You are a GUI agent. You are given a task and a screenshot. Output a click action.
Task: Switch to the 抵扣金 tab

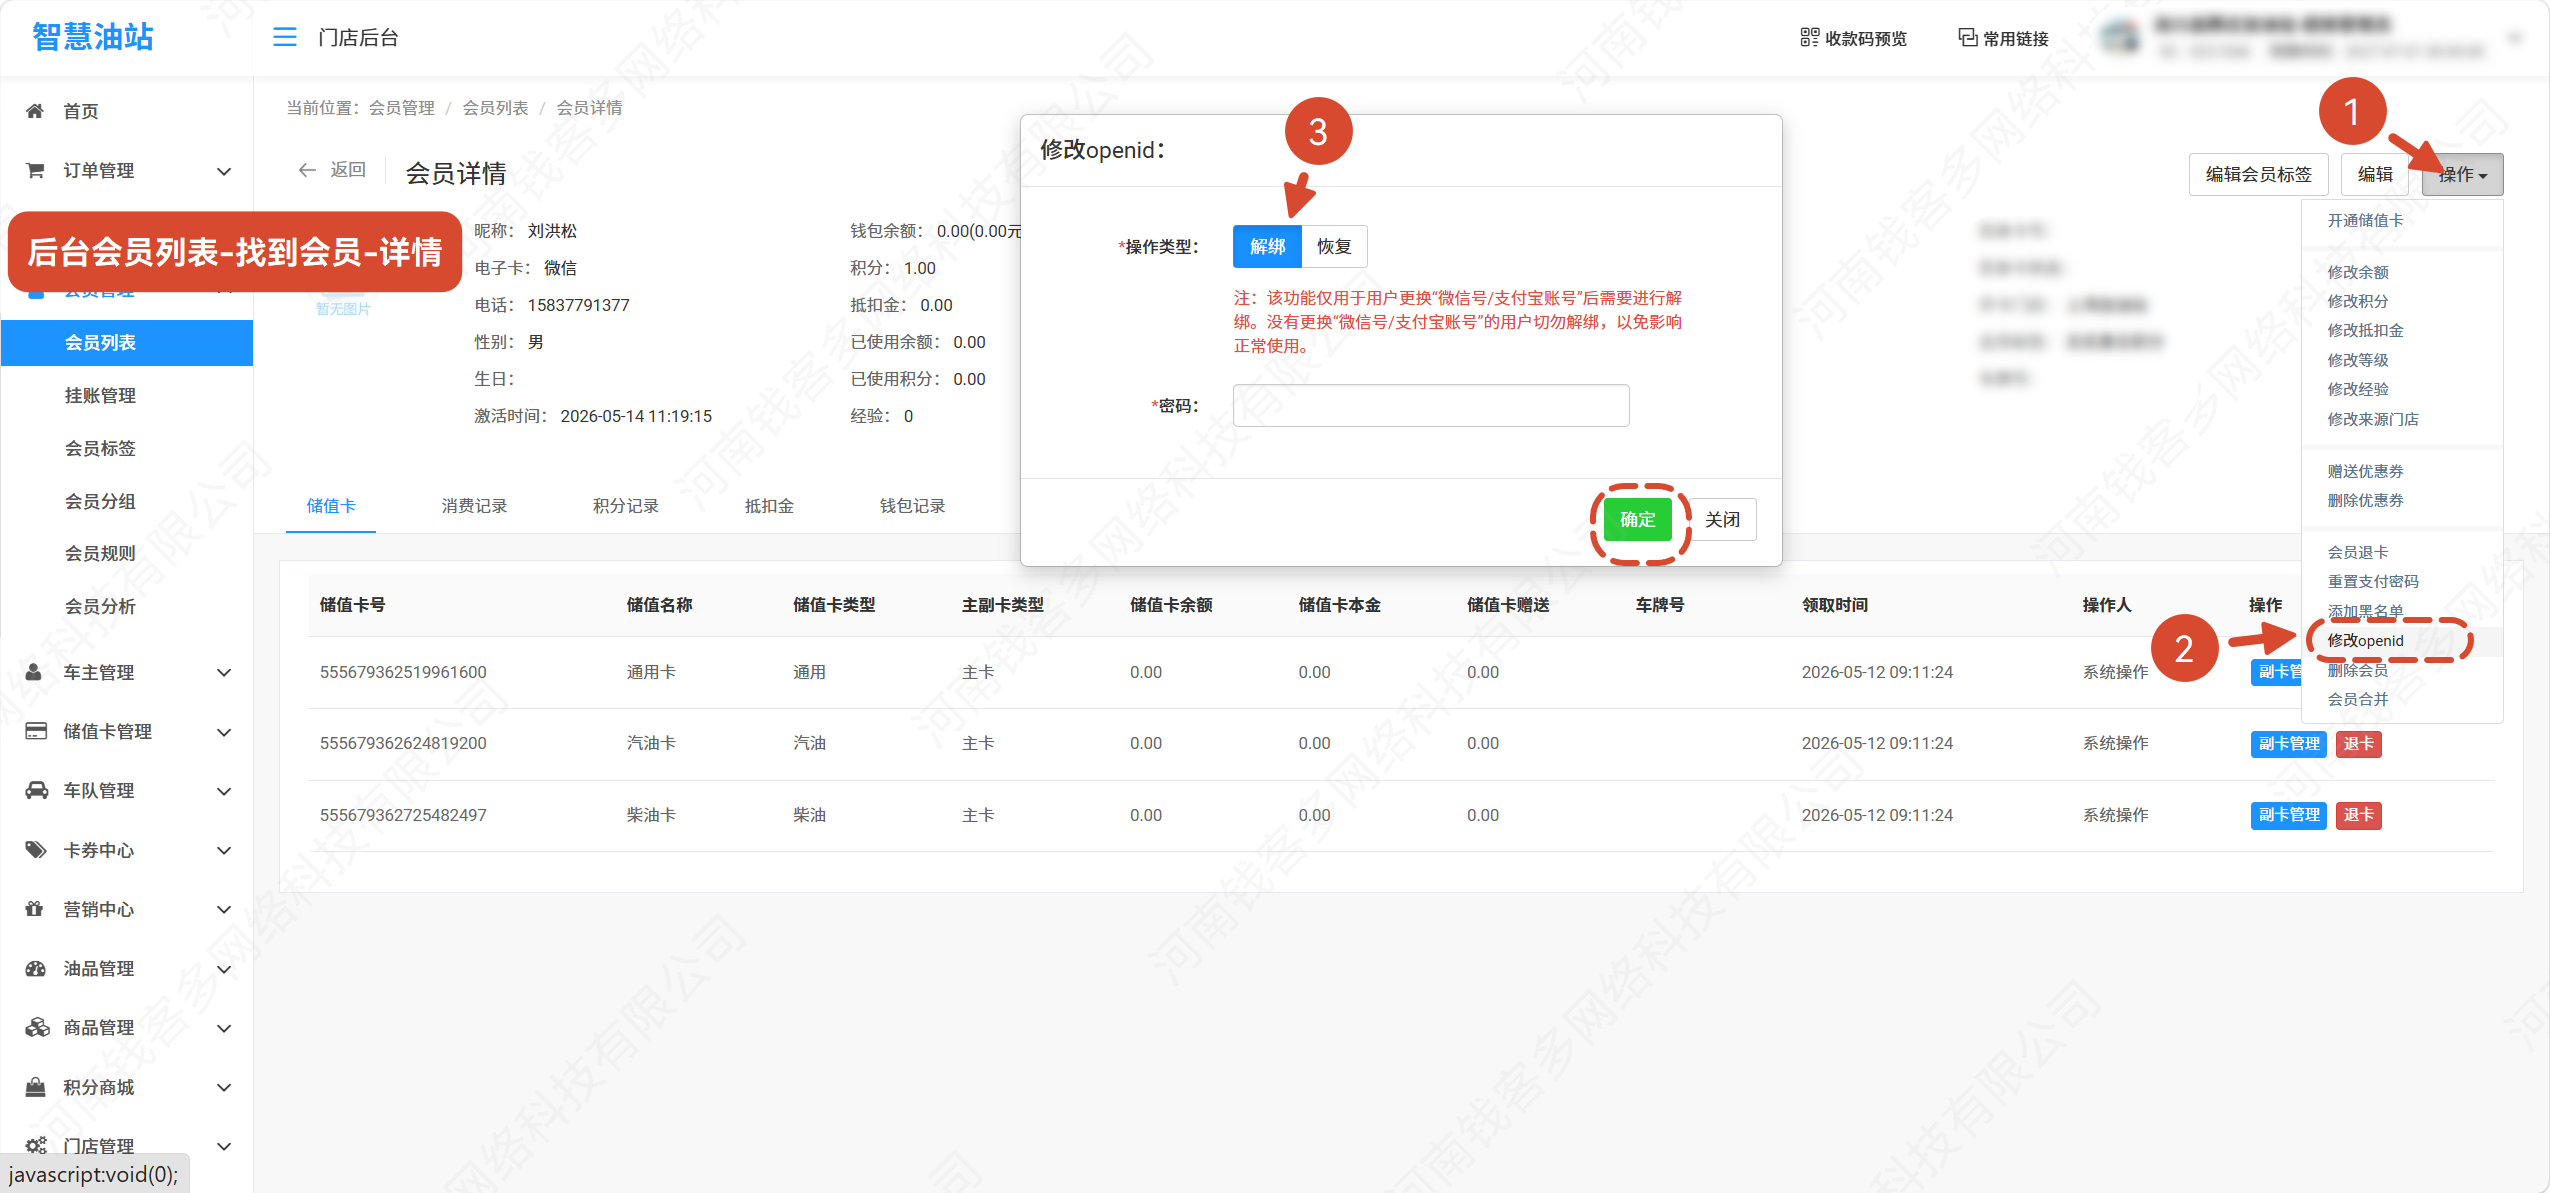coord(769,506)
